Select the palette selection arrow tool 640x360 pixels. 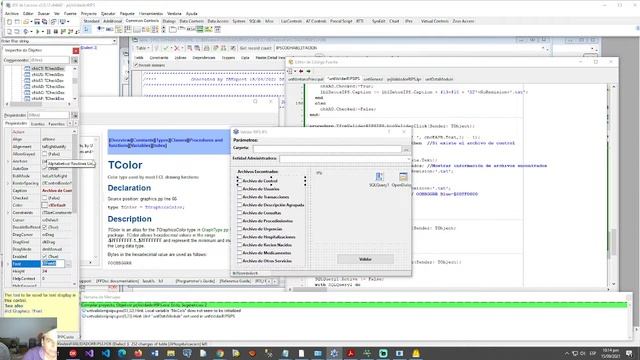(x=87, y=29)
